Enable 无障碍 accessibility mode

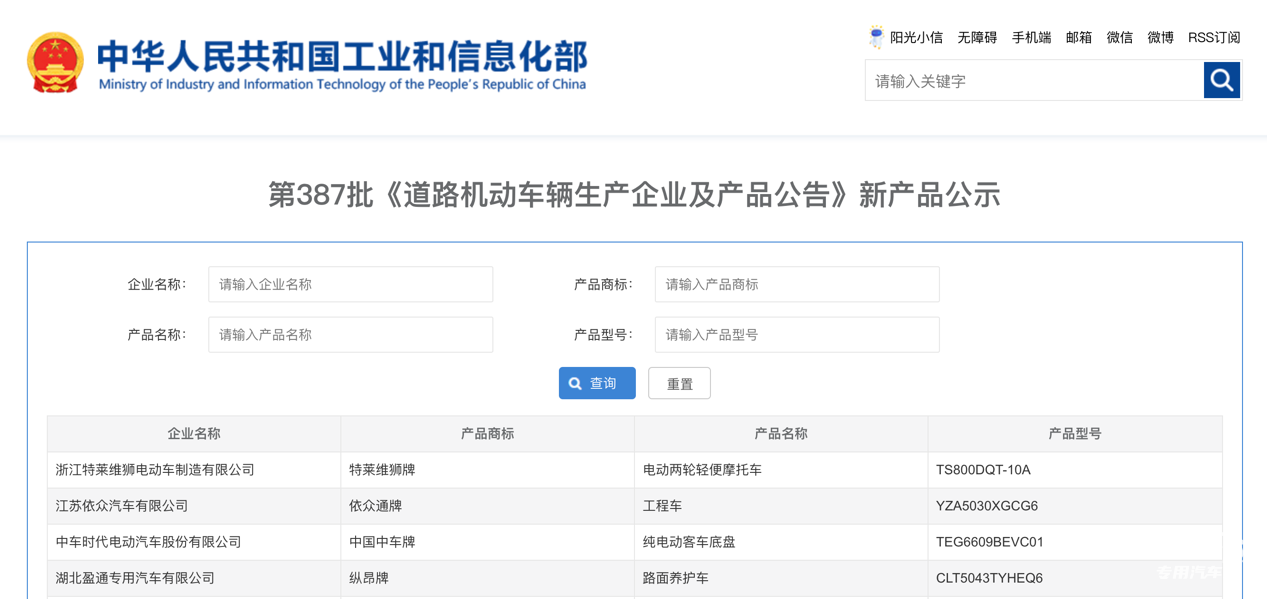click(977, 37)
